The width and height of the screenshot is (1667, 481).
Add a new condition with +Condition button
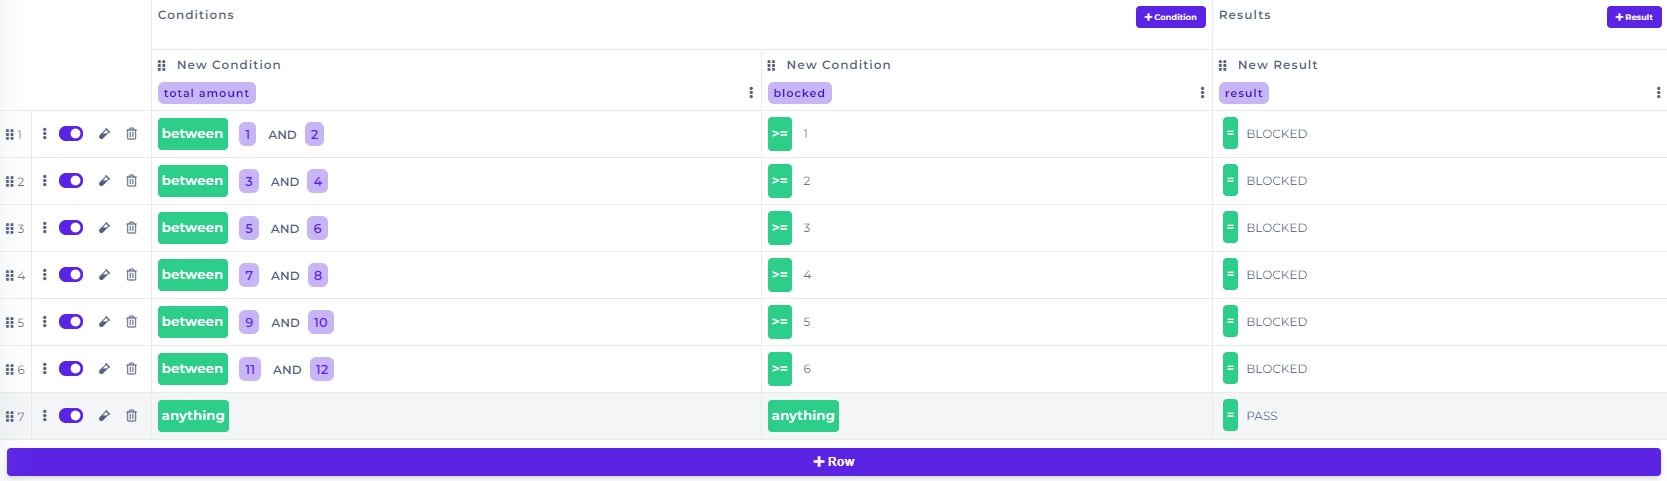(x=1170, y=17)
